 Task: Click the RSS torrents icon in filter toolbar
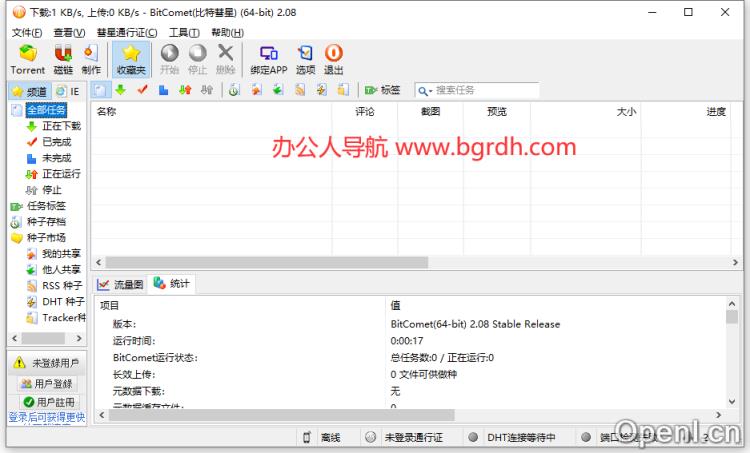pyautogui.click(x=300, y=90)
